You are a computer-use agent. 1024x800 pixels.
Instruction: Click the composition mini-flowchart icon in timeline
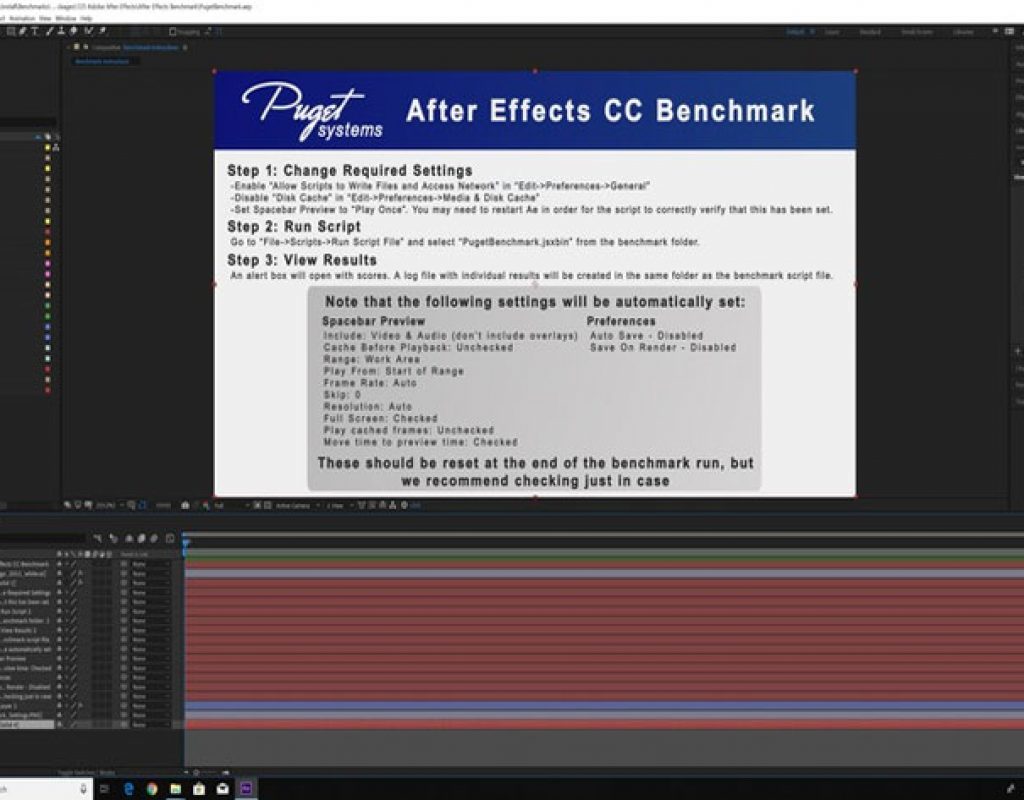(97, 538)
